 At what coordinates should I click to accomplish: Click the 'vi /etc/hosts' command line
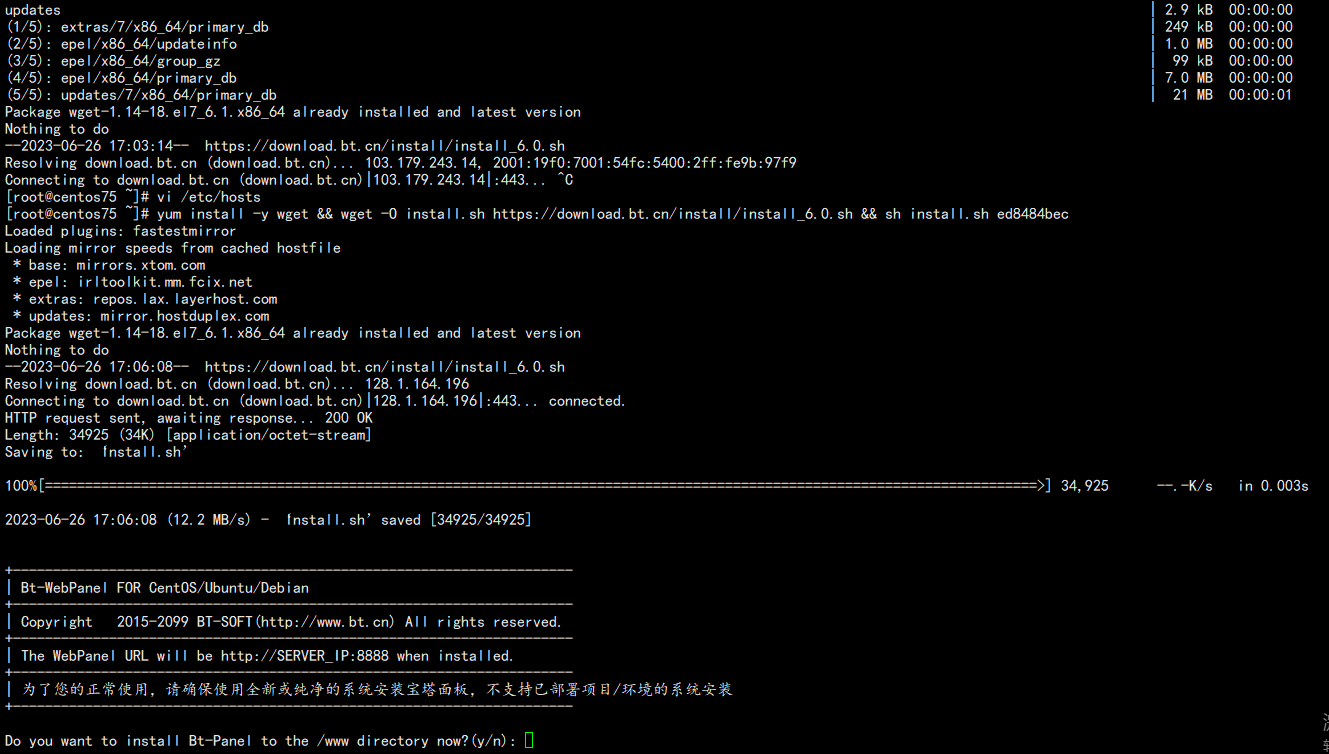coord(208,197)
